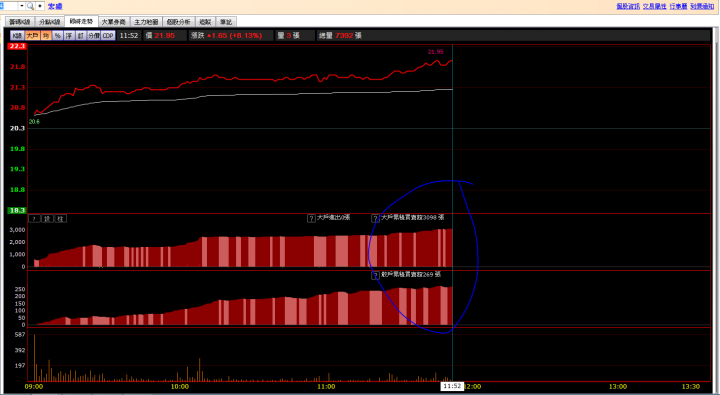Click the stock code input field
The width and height of the screenshot is (720, 395).
9,6
